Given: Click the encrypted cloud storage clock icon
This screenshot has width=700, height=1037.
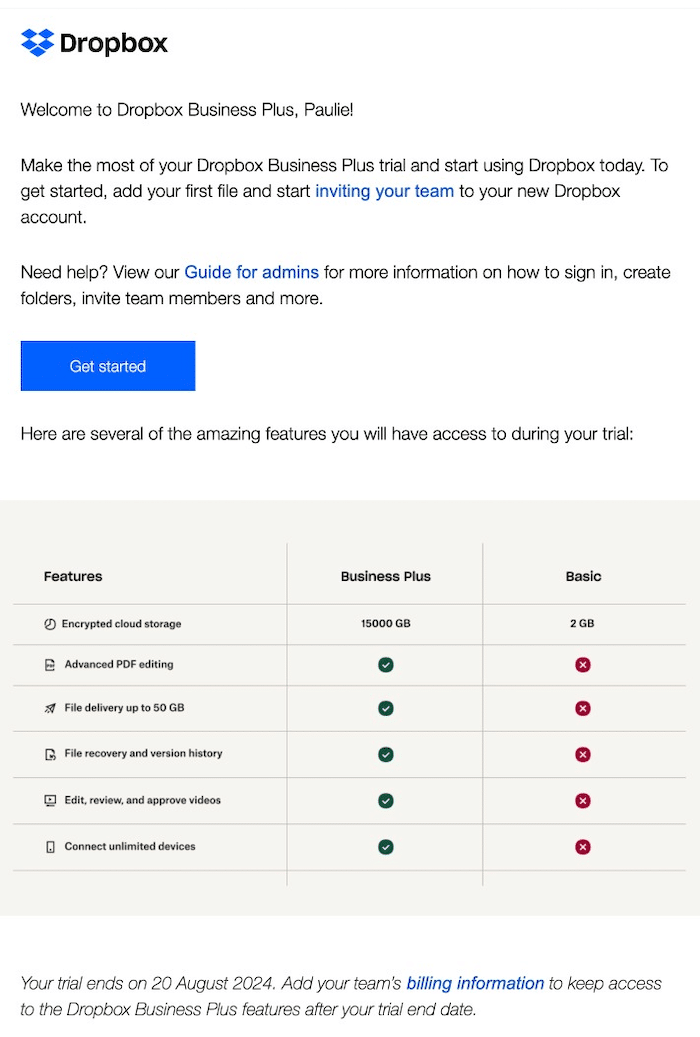Looking at the screenshot, I should click(49, 623).
